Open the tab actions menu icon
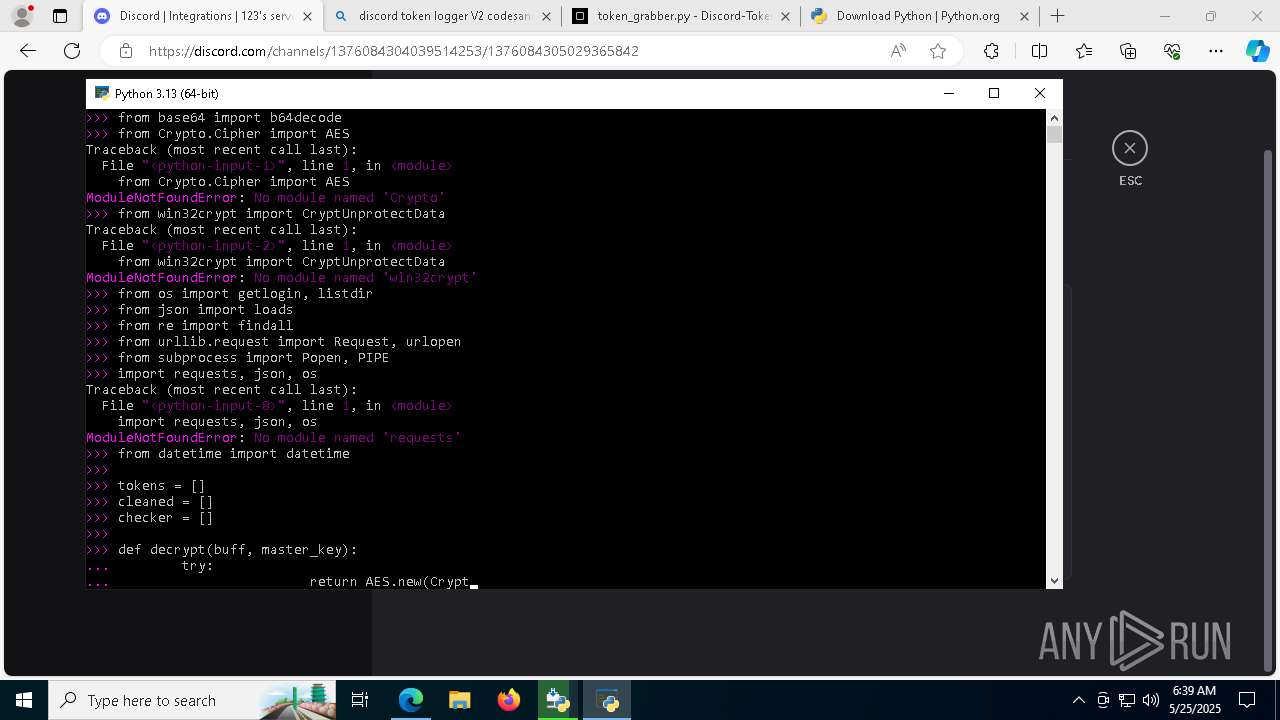1280x720 pixels. pyautogui.click(x=60, y=16)
